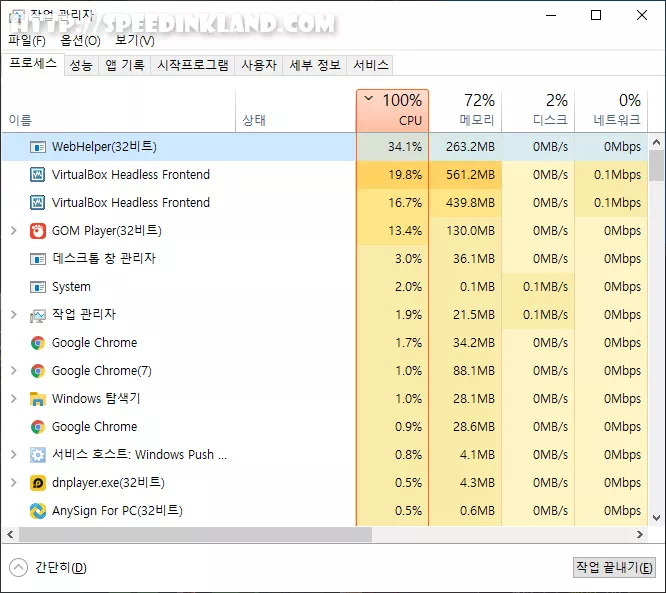Click the horizontal scrollbar thumb

coord(195,534)
